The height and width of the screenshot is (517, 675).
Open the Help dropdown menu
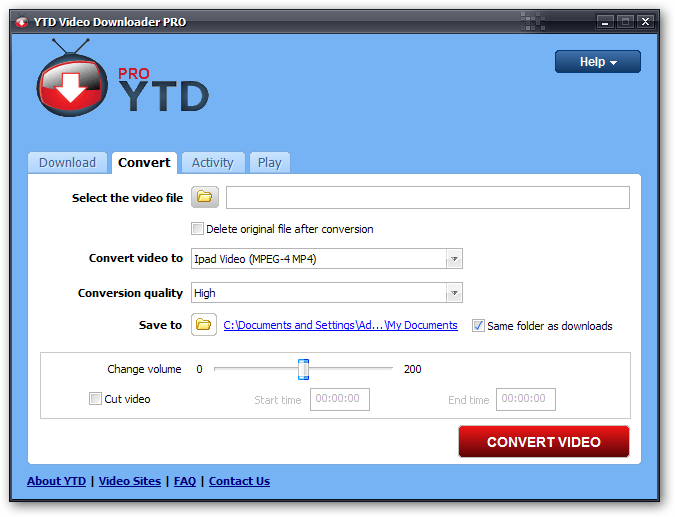[598, 62]
